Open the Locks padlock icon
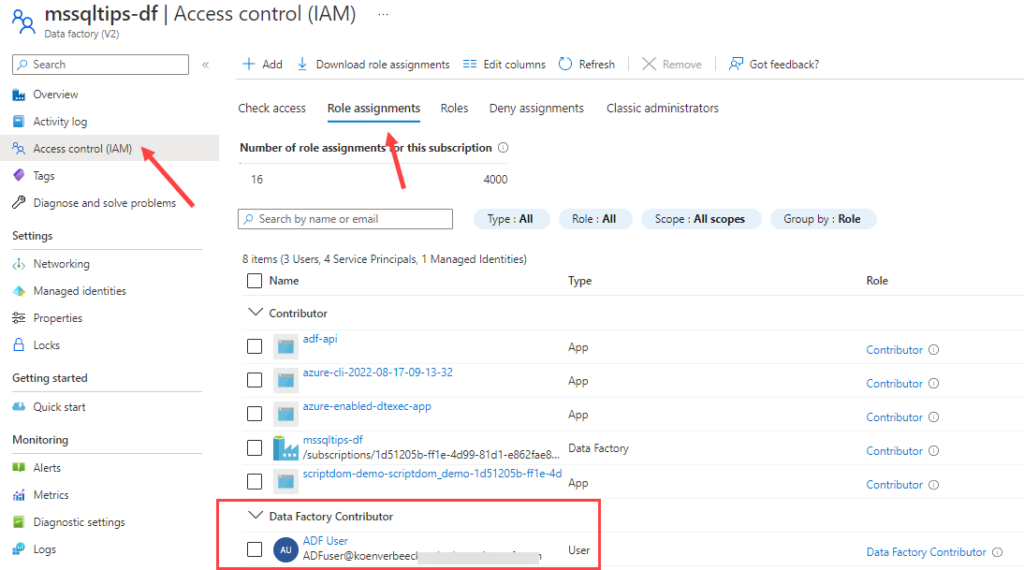The image size is (1024, 570). (x=19, y=345)
